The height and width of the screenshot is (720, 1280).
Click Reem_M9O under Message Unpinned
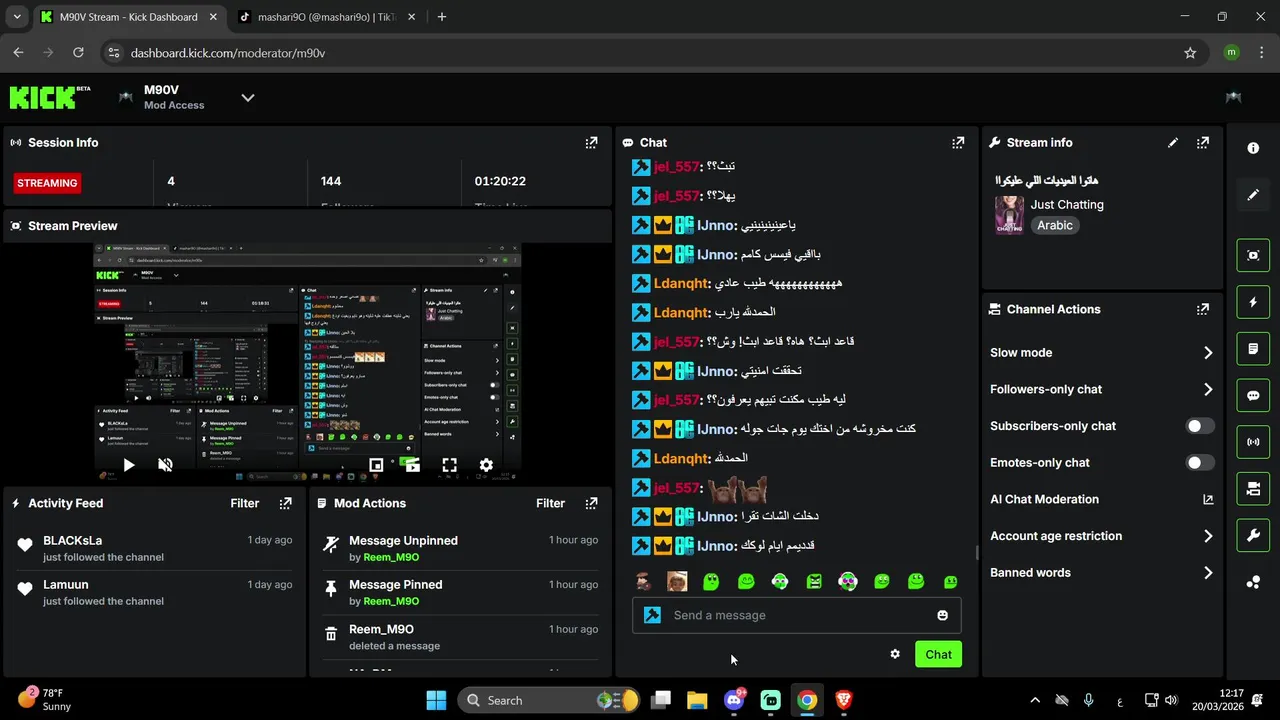coord(391,557)
